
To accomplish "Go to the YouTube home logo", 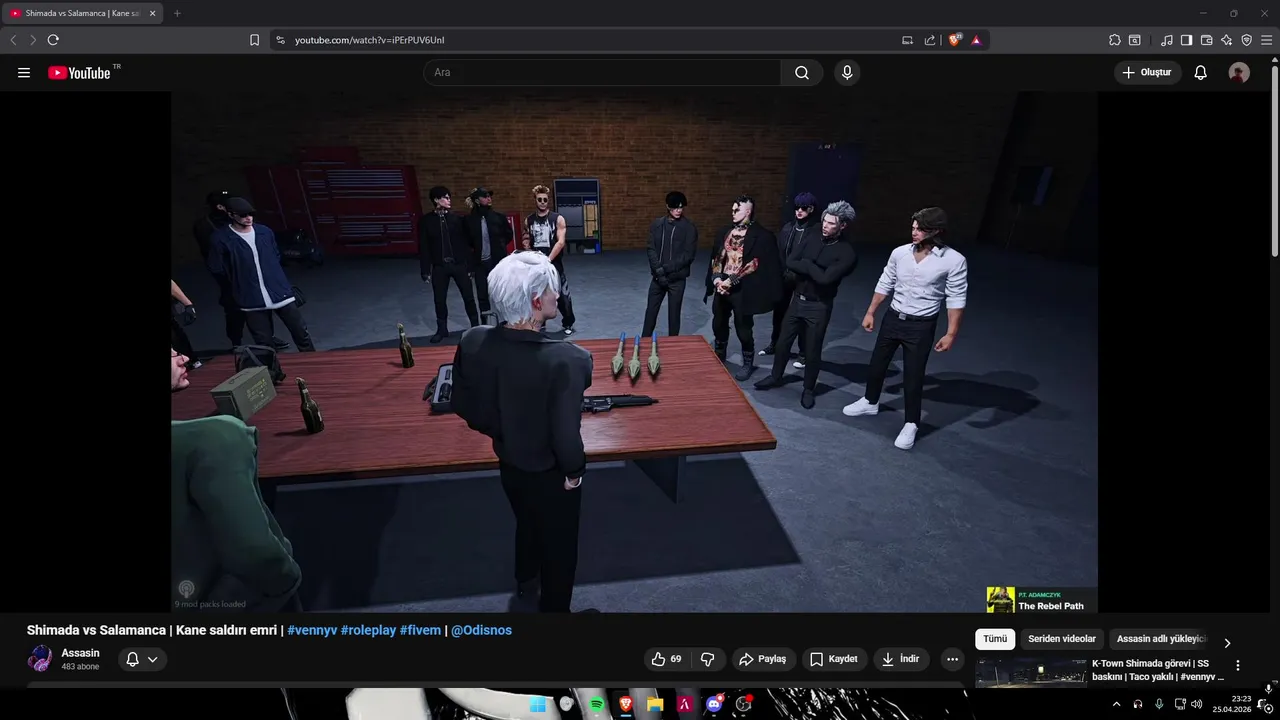I will 79,72.
